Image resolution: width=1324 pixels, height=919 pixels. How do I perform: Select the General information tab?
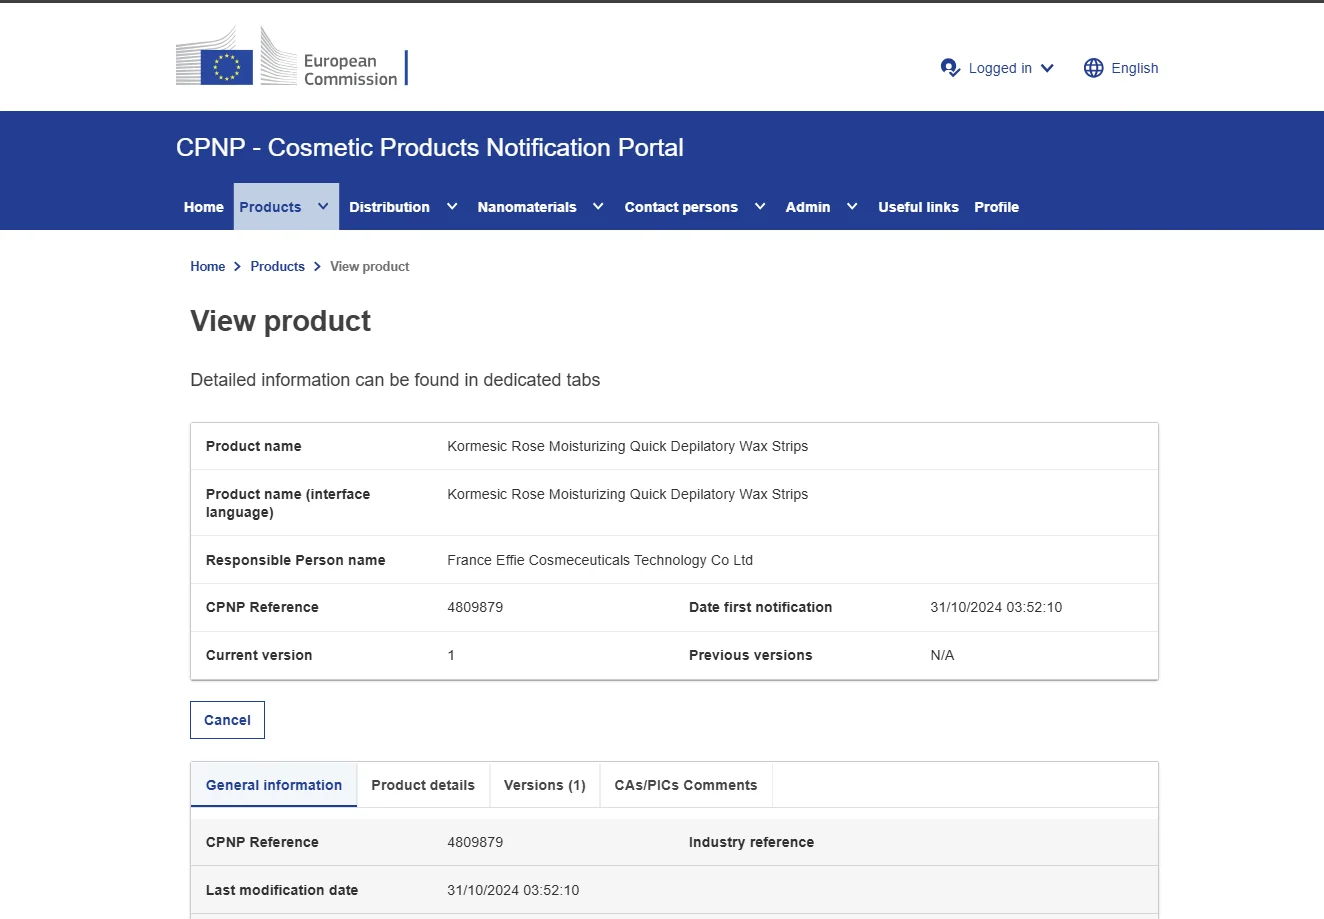(x=274, y=785)
